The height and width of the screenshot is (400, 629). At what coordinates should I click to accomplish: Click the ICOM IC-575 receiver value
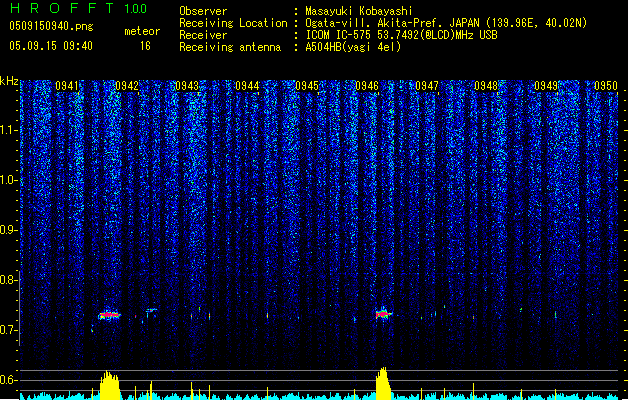[401, 35]
